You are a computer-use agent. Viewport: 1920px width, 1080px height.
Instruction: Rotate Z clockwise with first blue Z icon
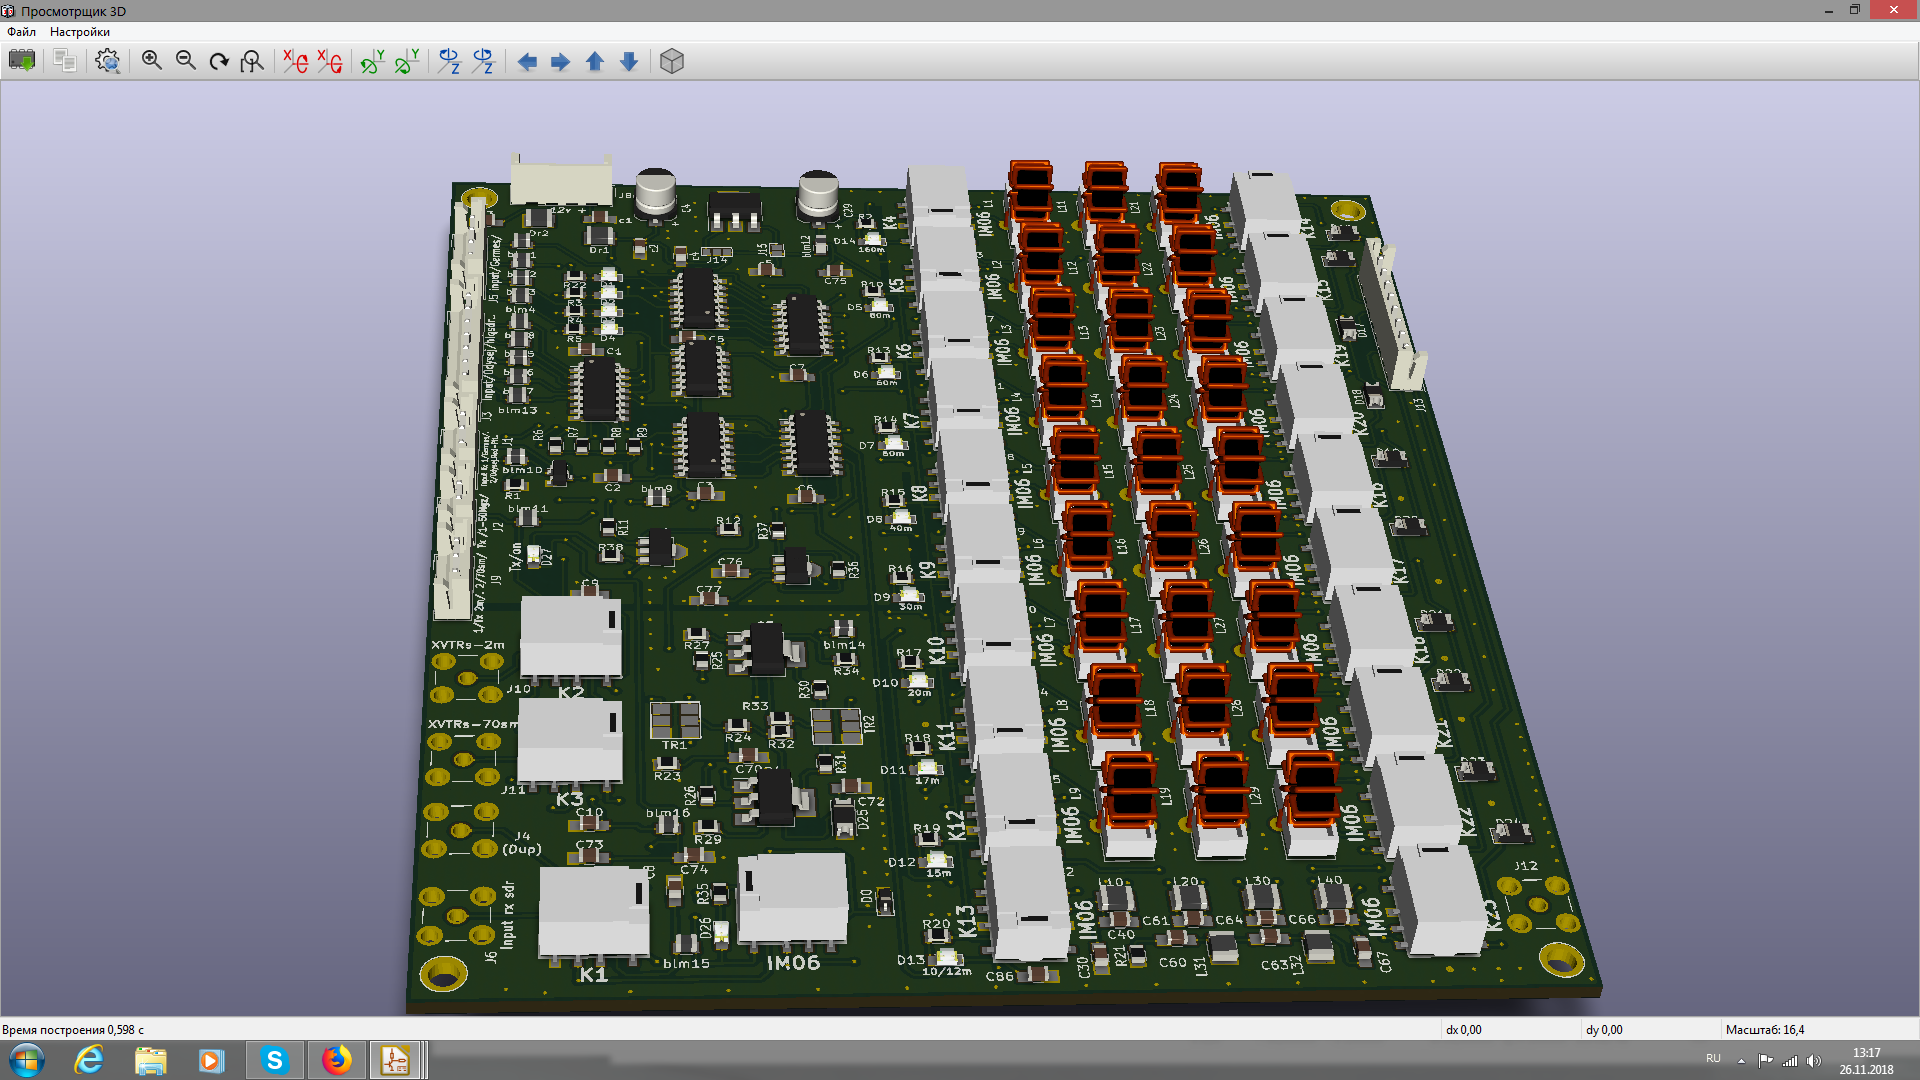(449, 61)
